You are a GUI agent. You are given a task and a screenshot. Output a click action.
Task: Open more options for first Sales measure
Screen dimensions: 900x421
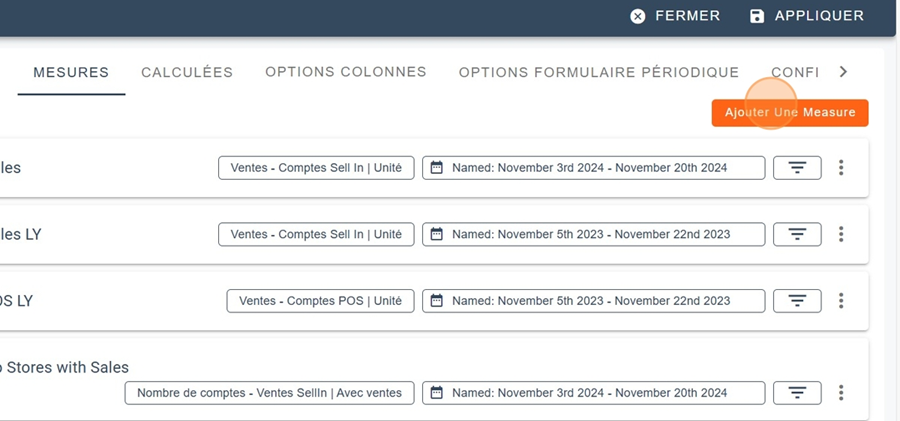(841, 168)
